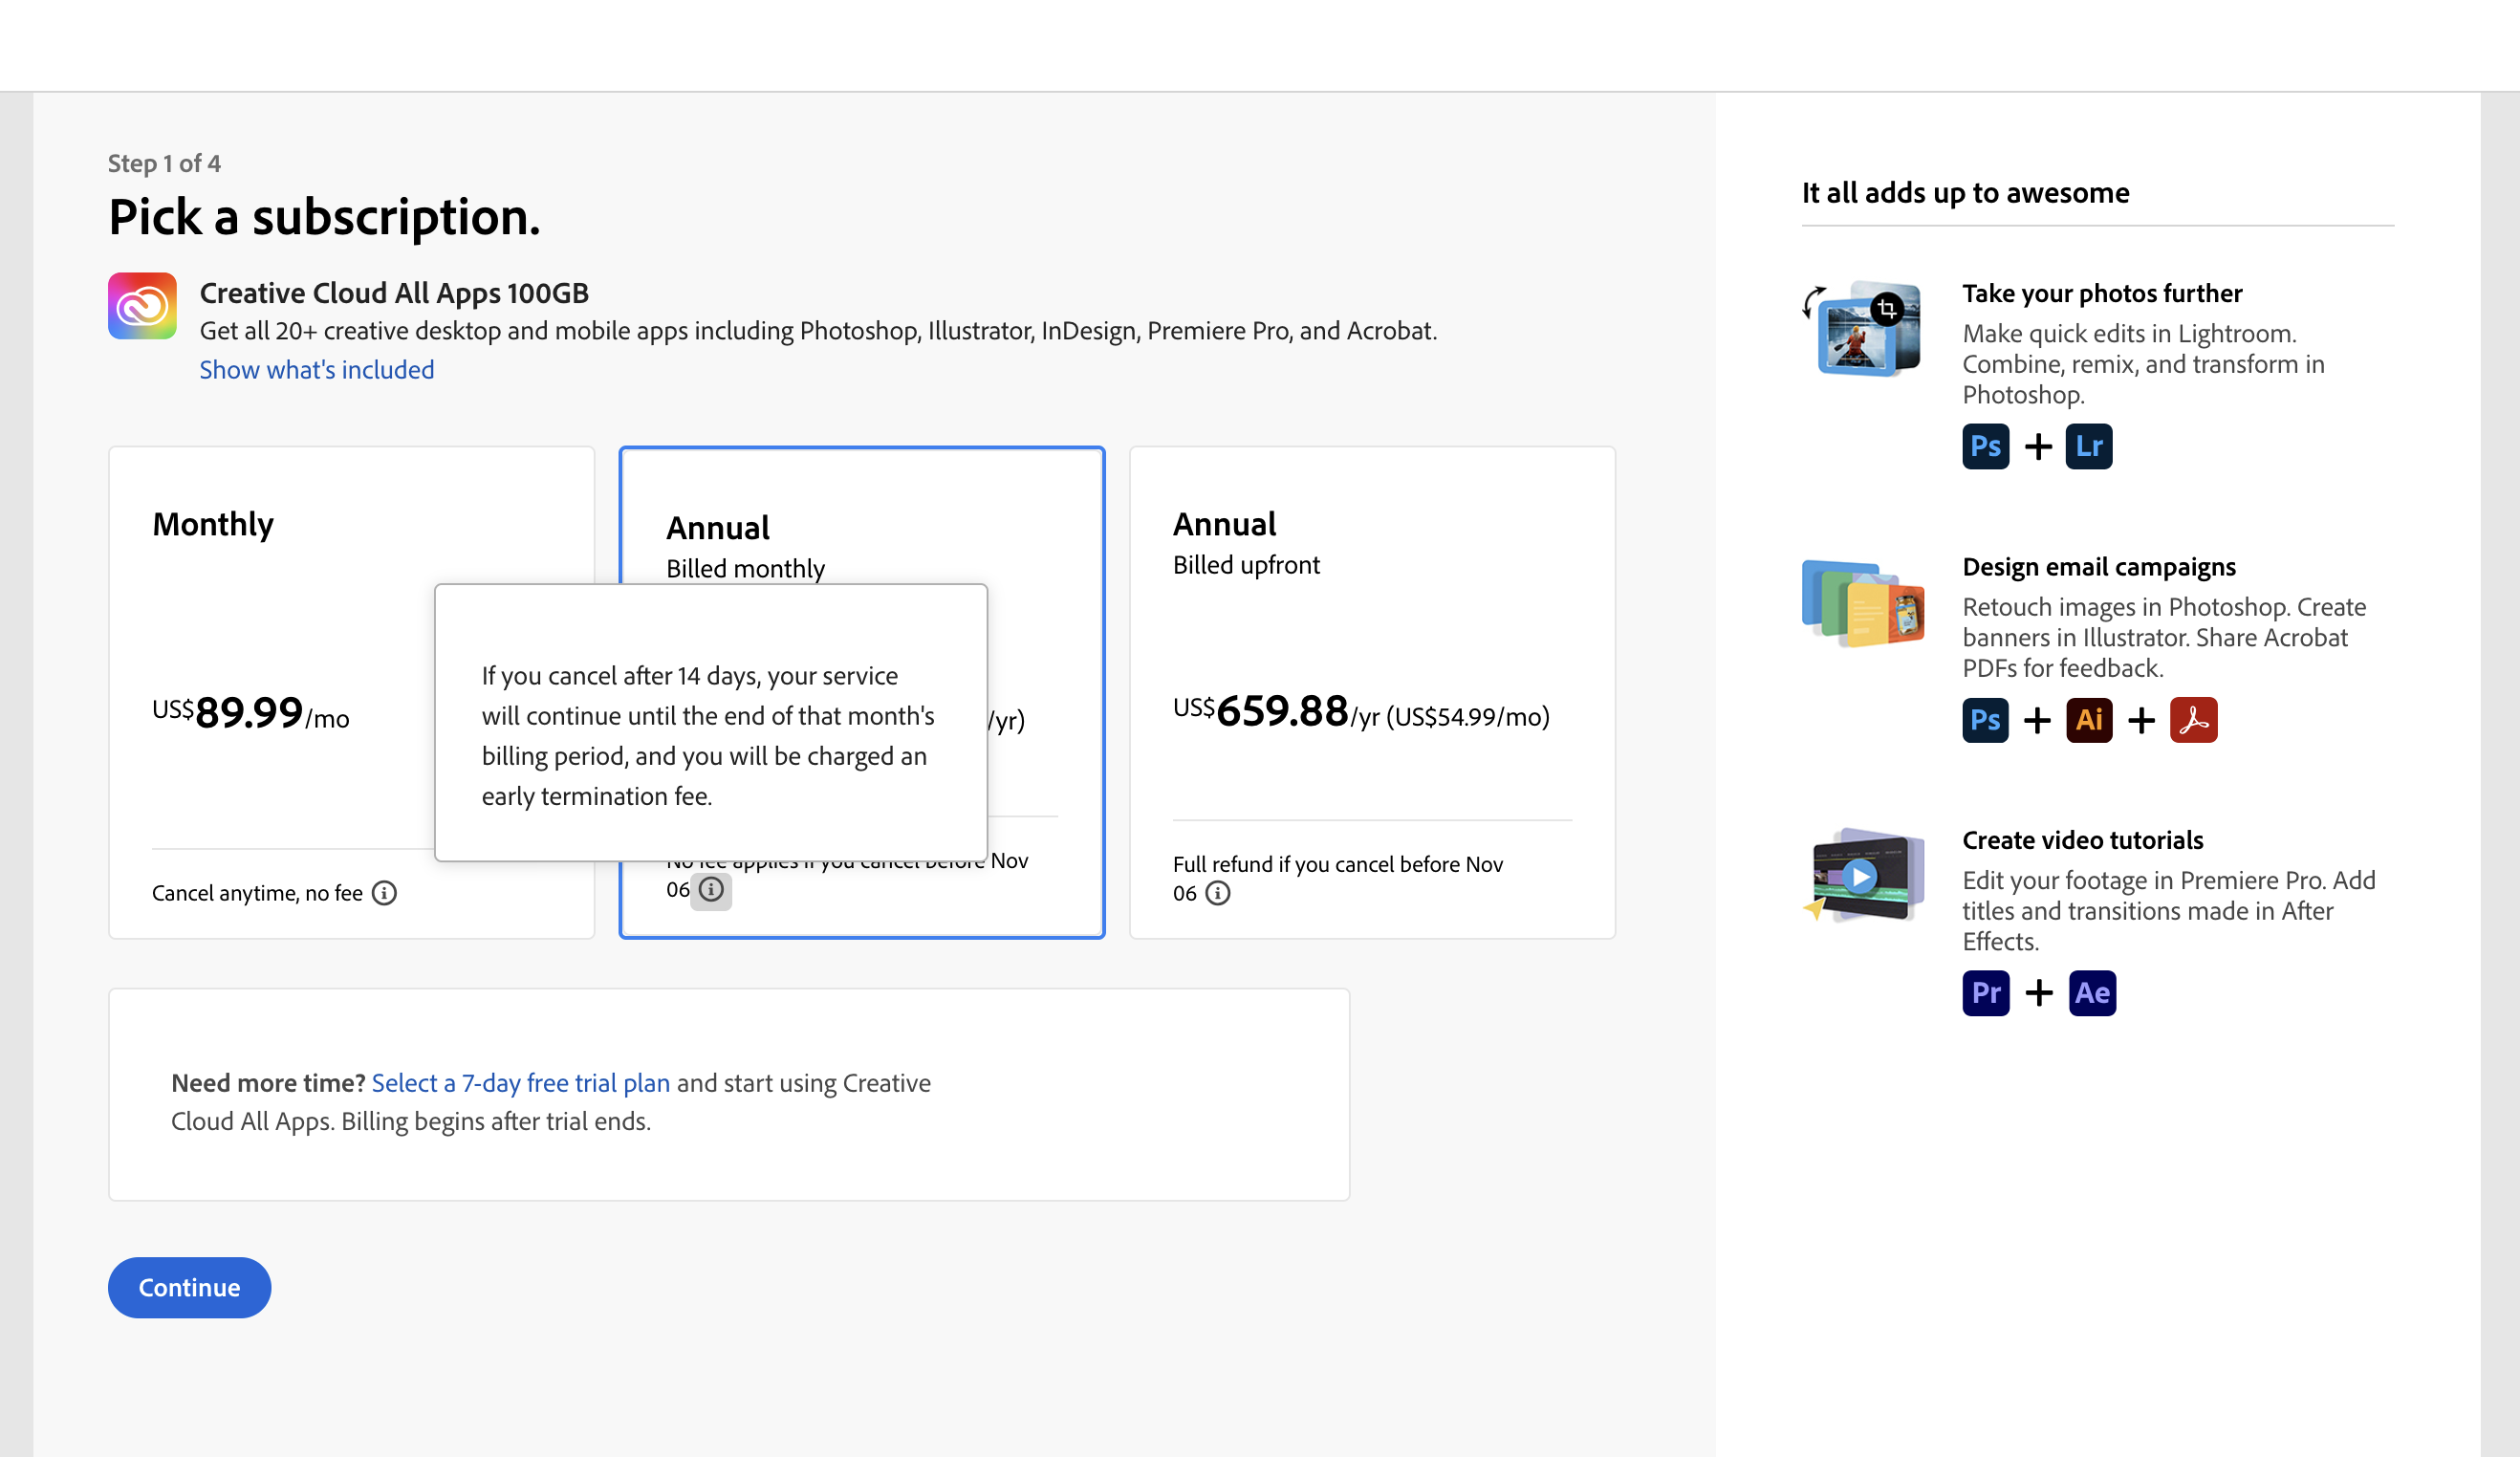The height and width of the screenshot is (1457, 2520).
Task: Click the After Effects Ae icon
Action: [x=2091, y=993]
